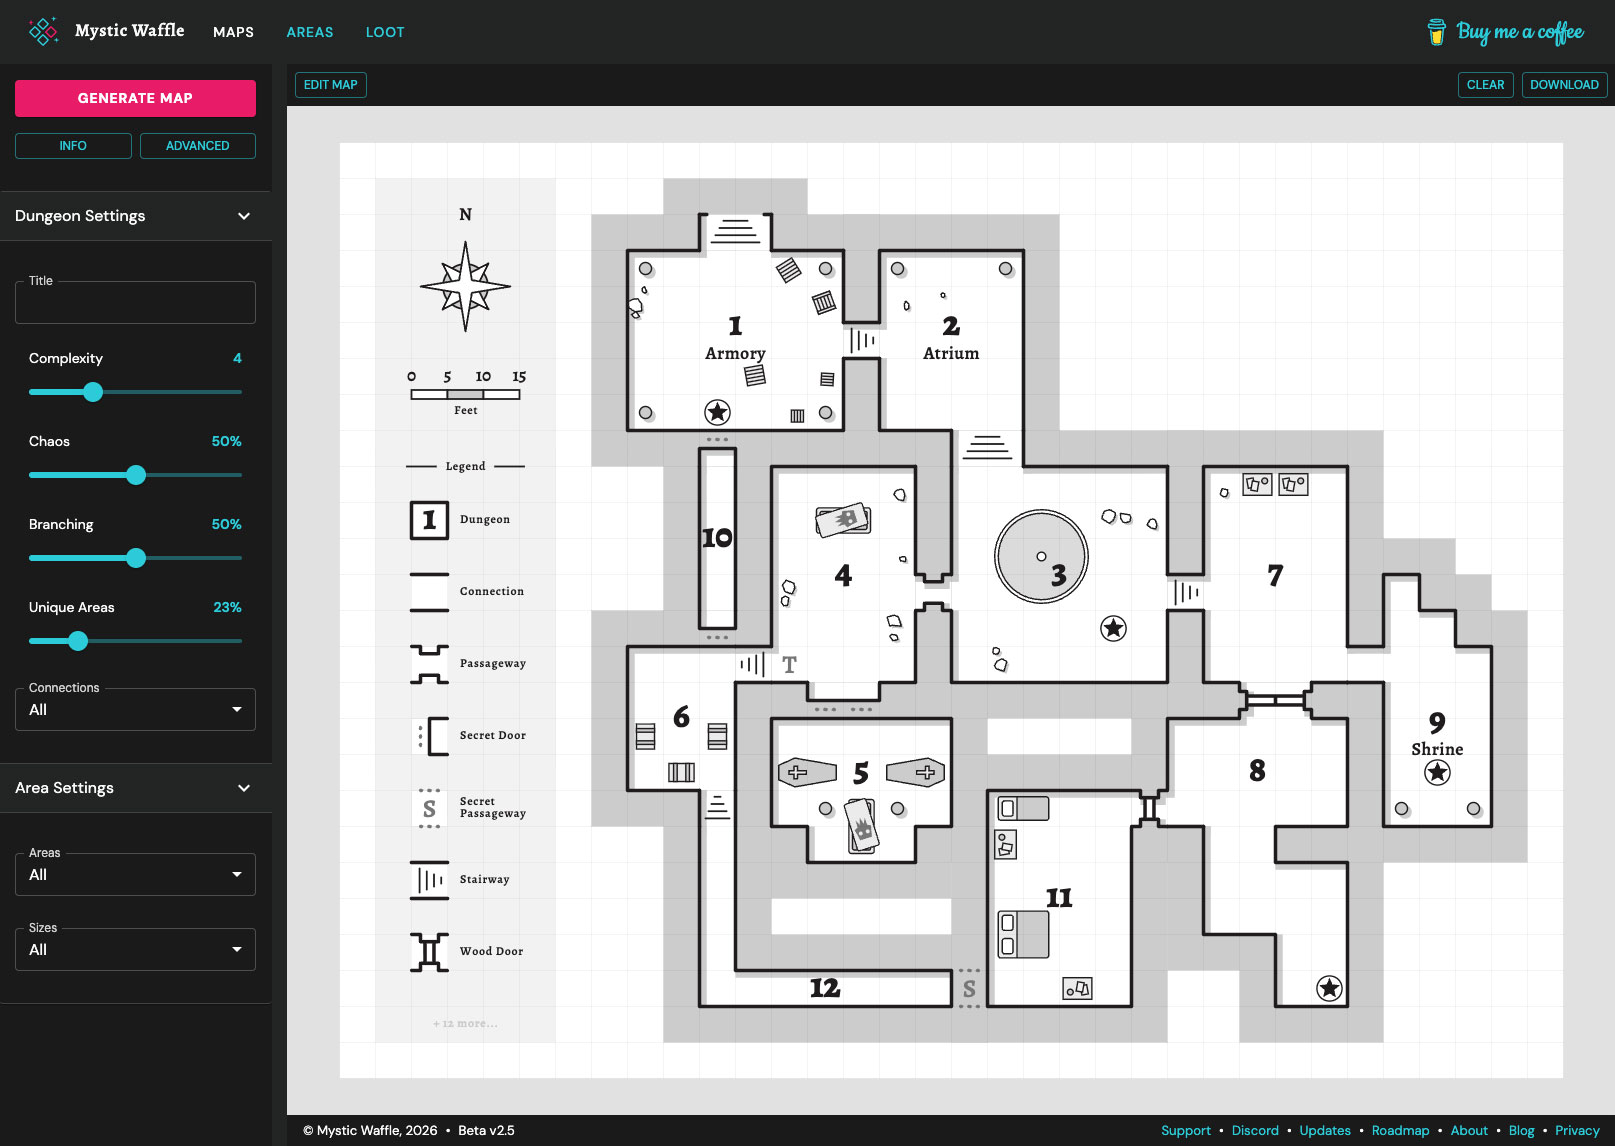Click the Stairway symbol in the legend
The image size is (1615, 1146).
[x=429, y=879]
